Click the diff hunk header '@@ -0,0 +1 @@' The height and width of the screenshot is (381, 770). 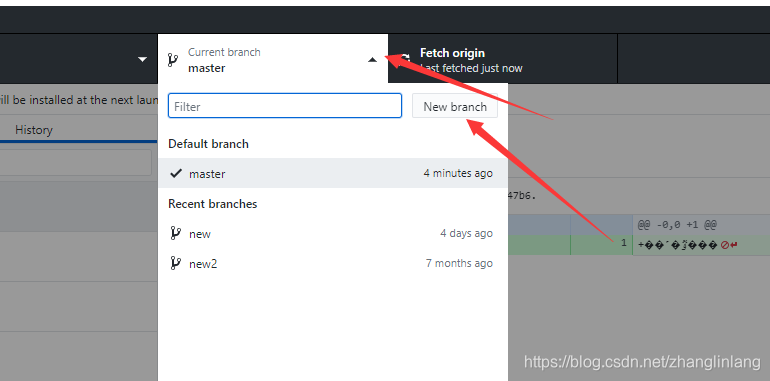tap(677, 225)
